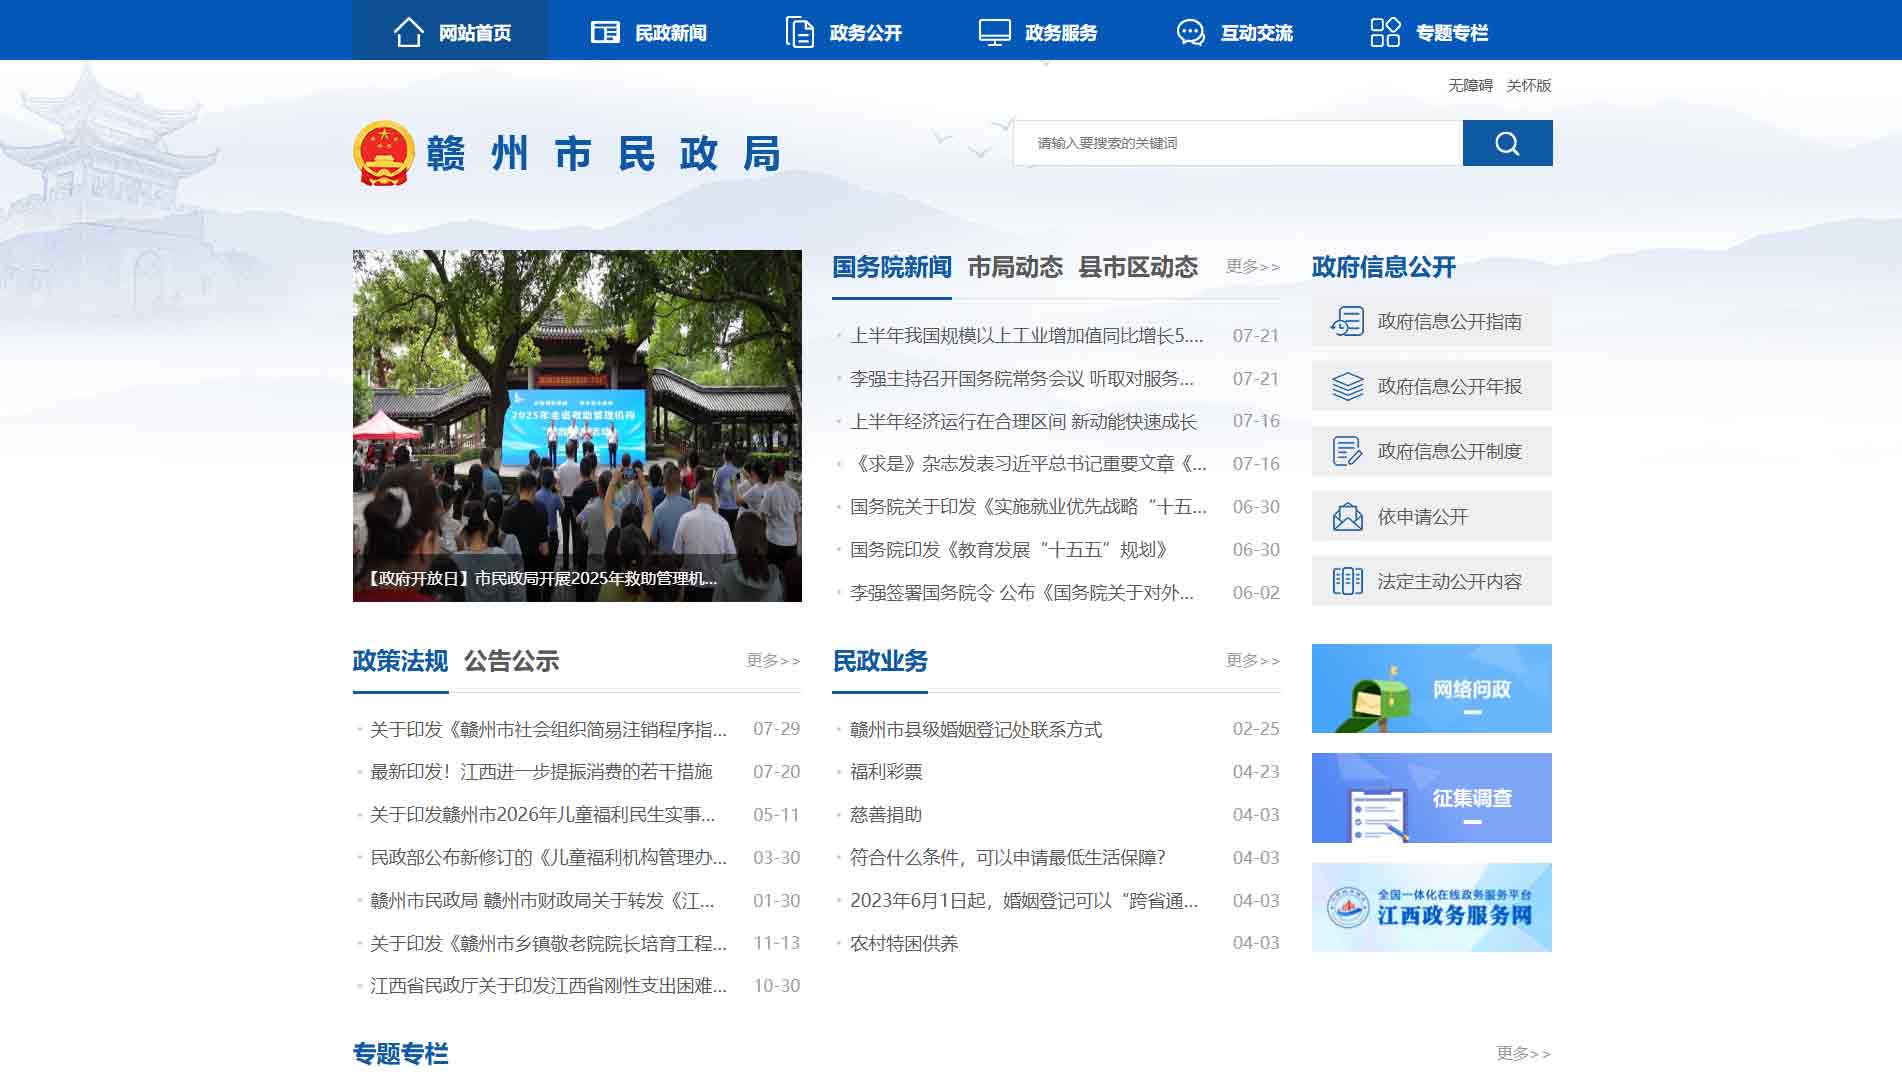Click the 关怀版 link

coord(1529,85)
